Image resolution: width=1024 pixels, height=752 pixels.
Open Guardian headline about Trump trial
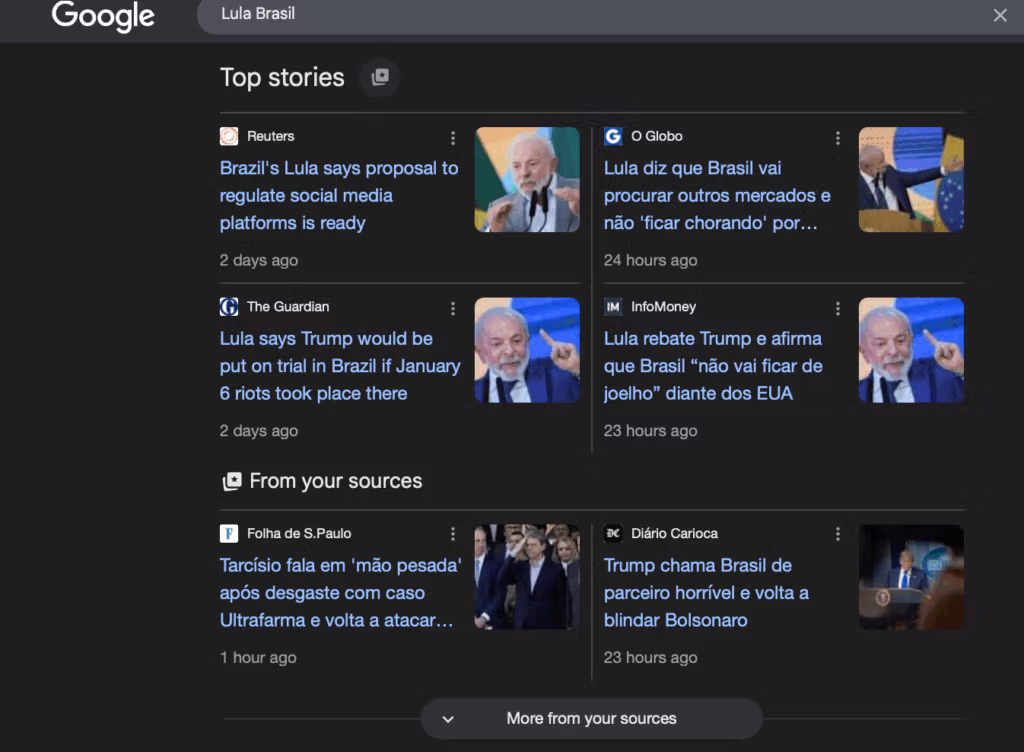[339, 366]
